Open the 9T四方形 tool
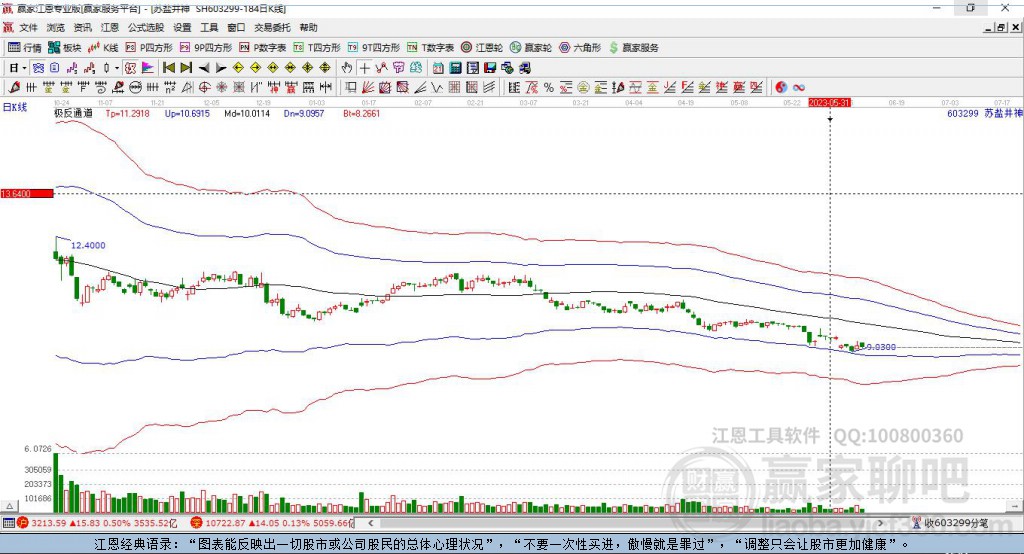 [374, 47]
